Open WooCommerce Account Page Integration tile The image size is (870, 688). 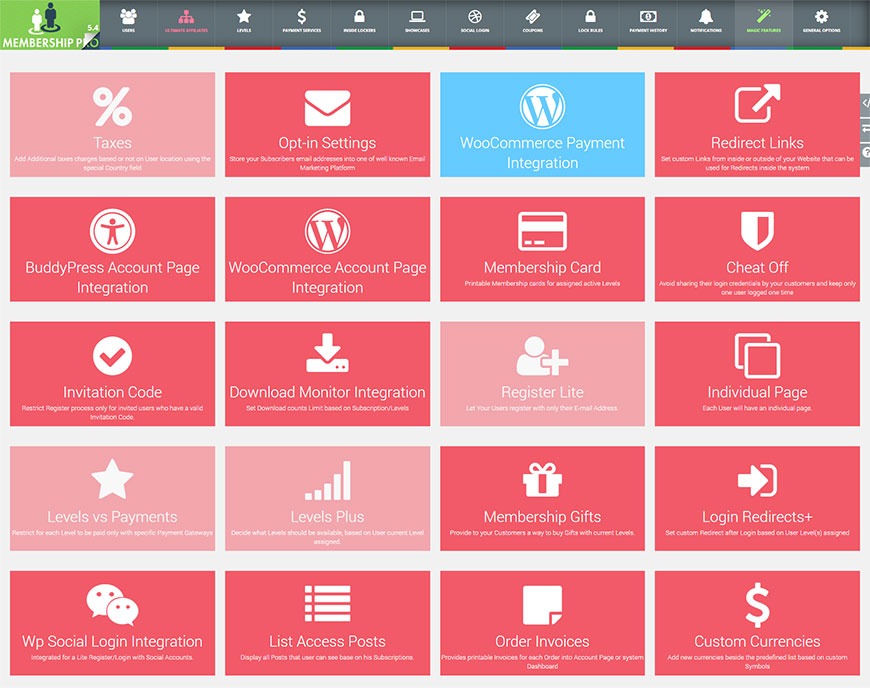327,249
